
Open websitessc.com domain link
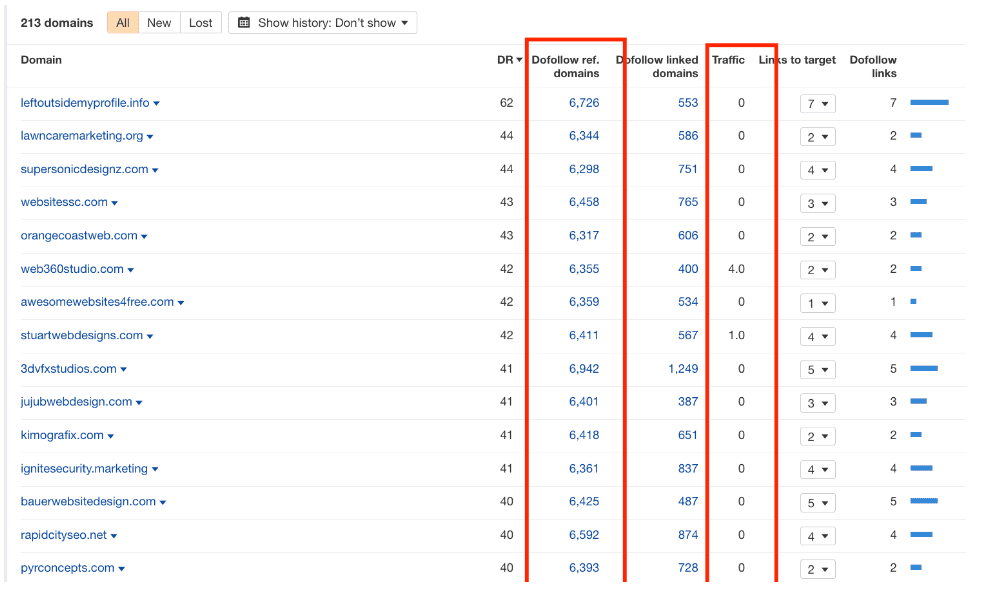point(64,202)
